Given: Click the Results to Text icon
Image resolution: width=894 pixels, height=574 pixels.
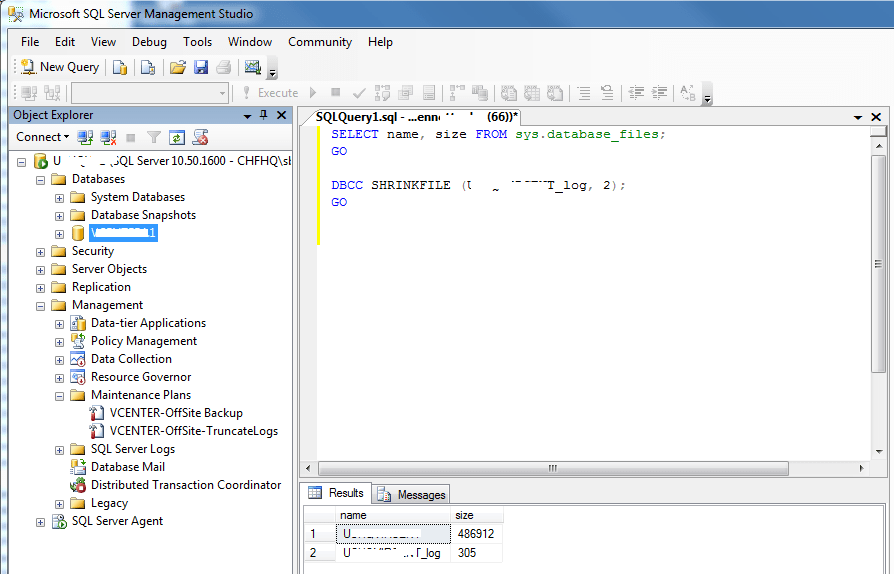Looking at the screenshot, I should (x=509, y=92).
